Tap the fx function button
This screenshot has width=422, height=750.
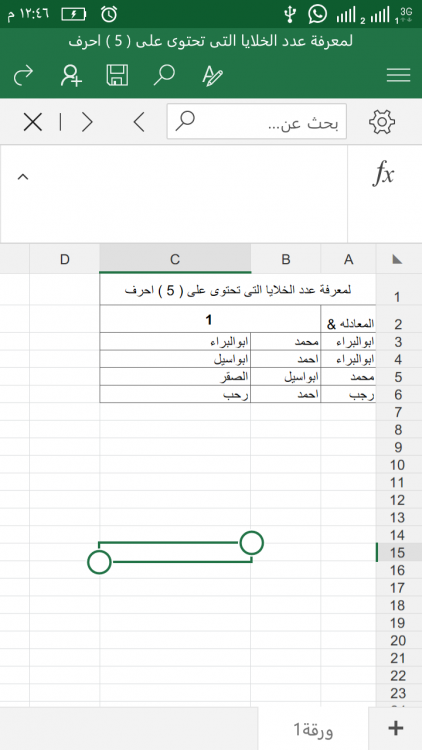coord(383,173)
